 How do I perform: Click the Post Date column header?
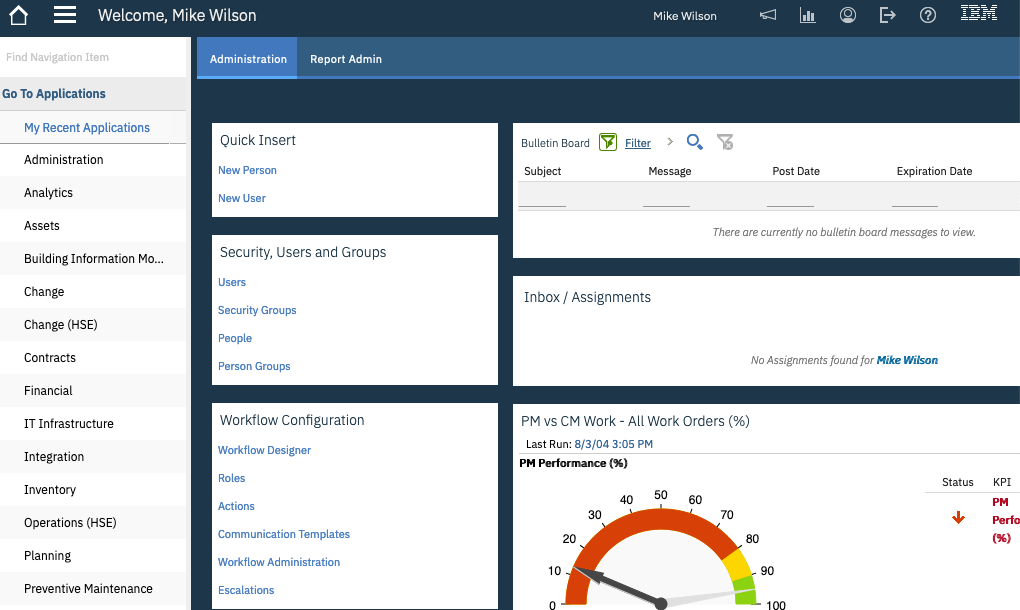796,171
